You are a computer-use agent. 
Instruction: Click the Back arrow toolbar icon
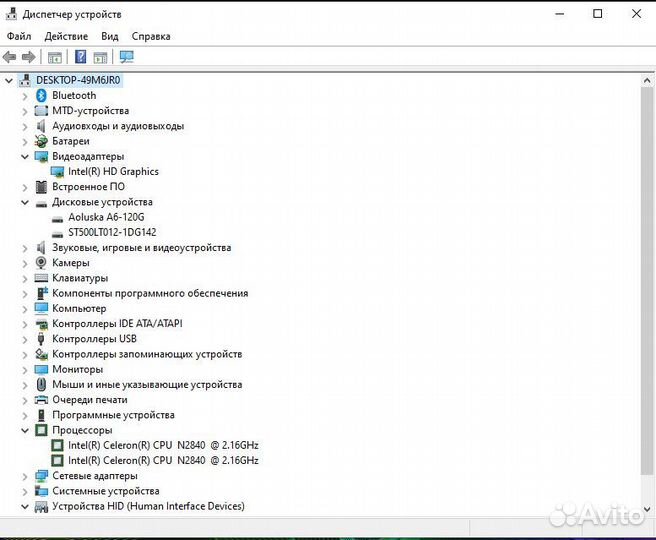coord(9,56)
